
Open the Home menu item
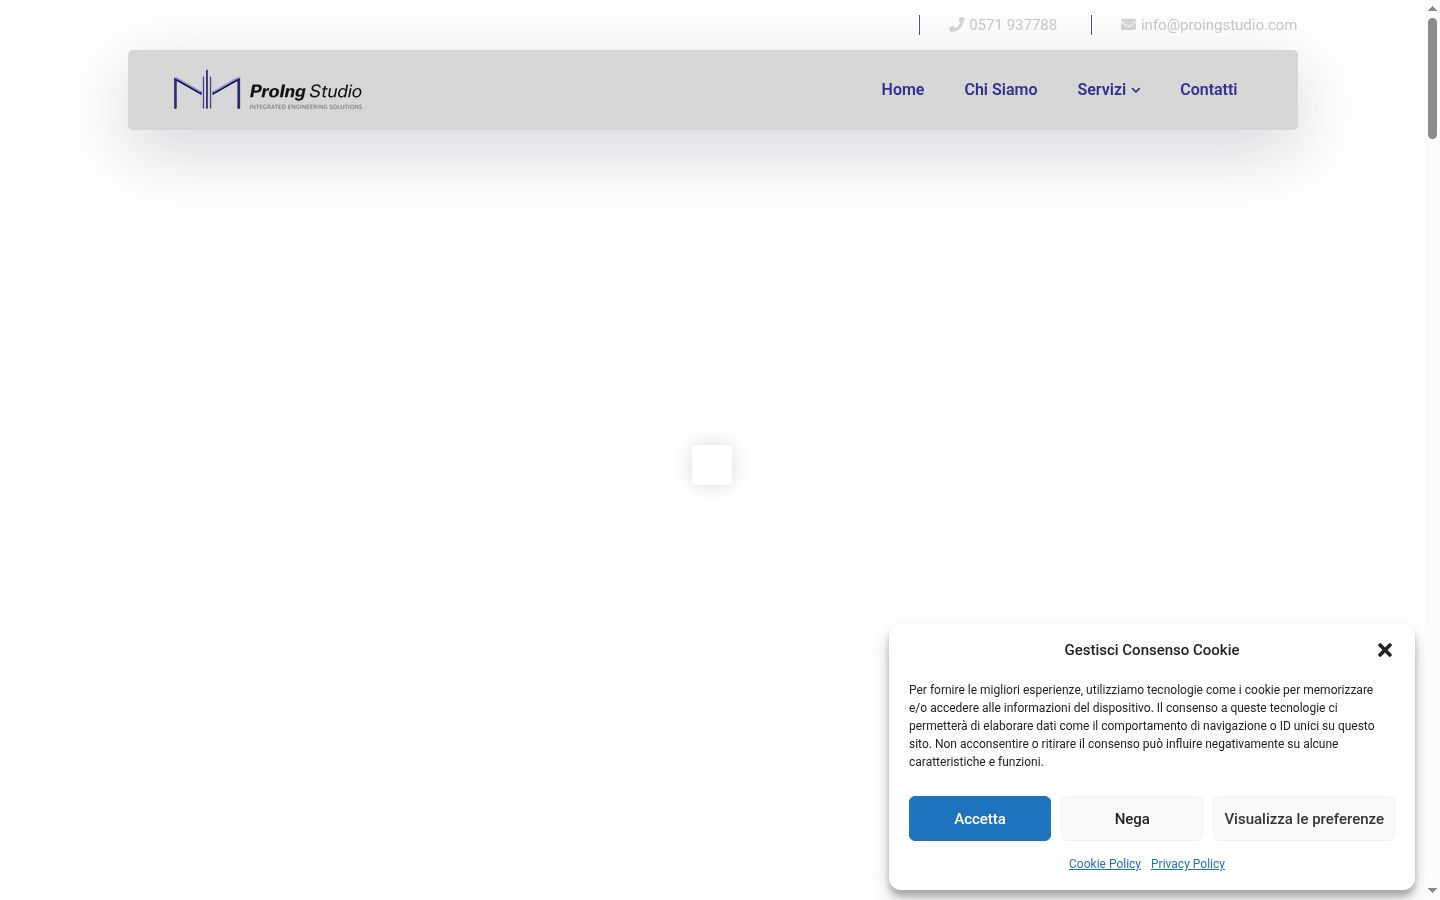click(x=903, y=89)
